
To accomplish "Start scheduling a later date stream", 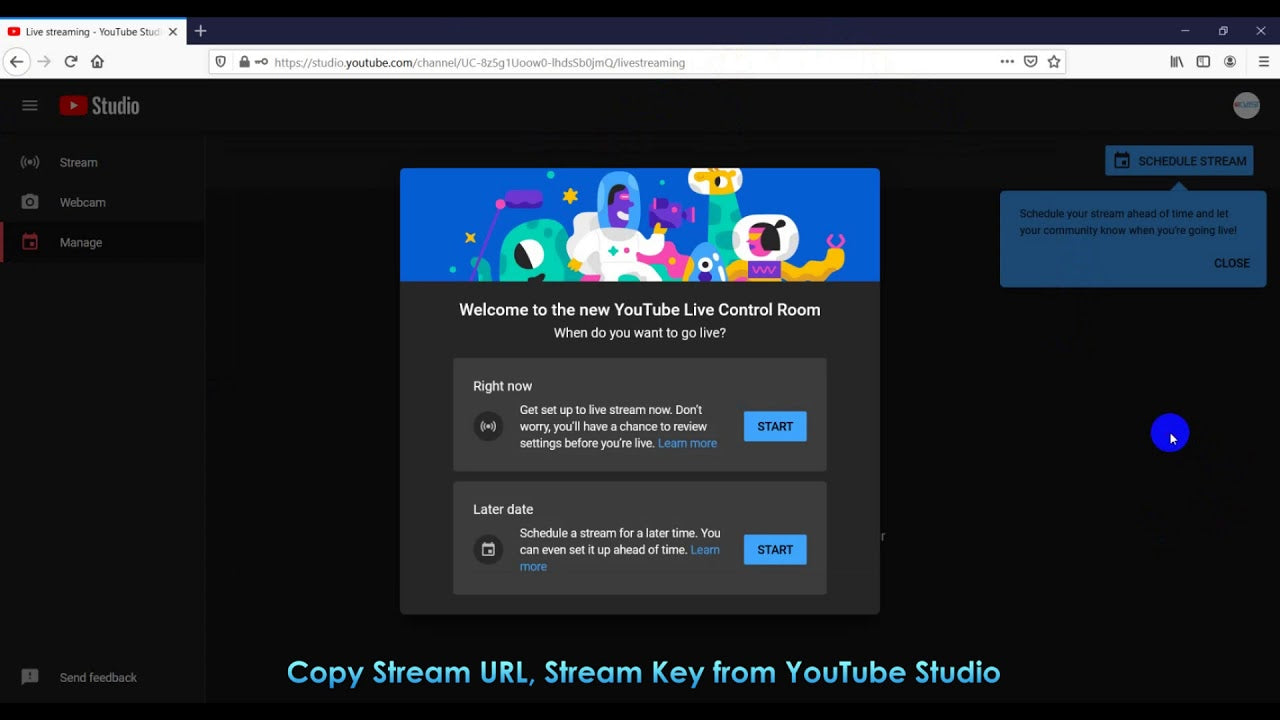I will [x=775, y=550].
